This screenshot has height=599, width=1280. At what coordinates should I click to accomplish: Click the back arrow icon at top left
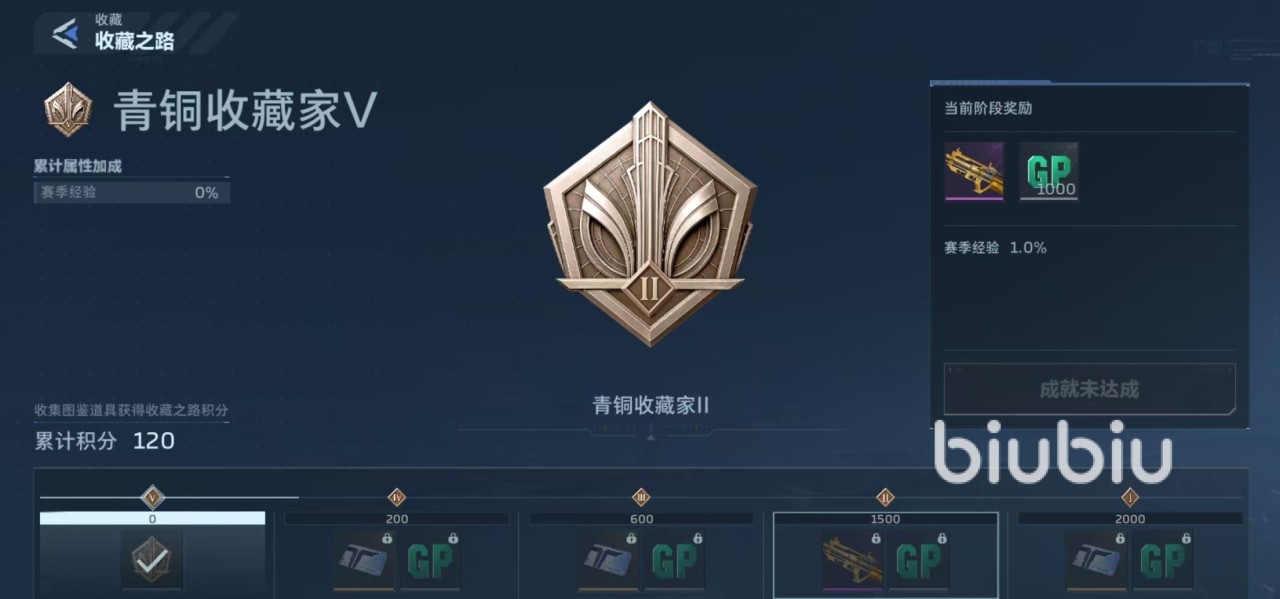pos(65,34)
